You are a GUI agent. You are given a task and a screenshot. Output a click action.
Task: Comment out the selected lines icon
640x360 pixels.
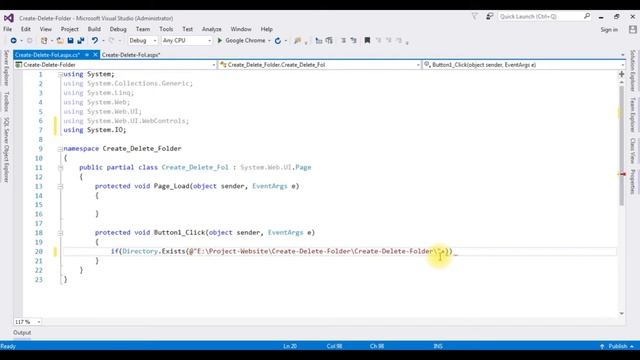343,40
